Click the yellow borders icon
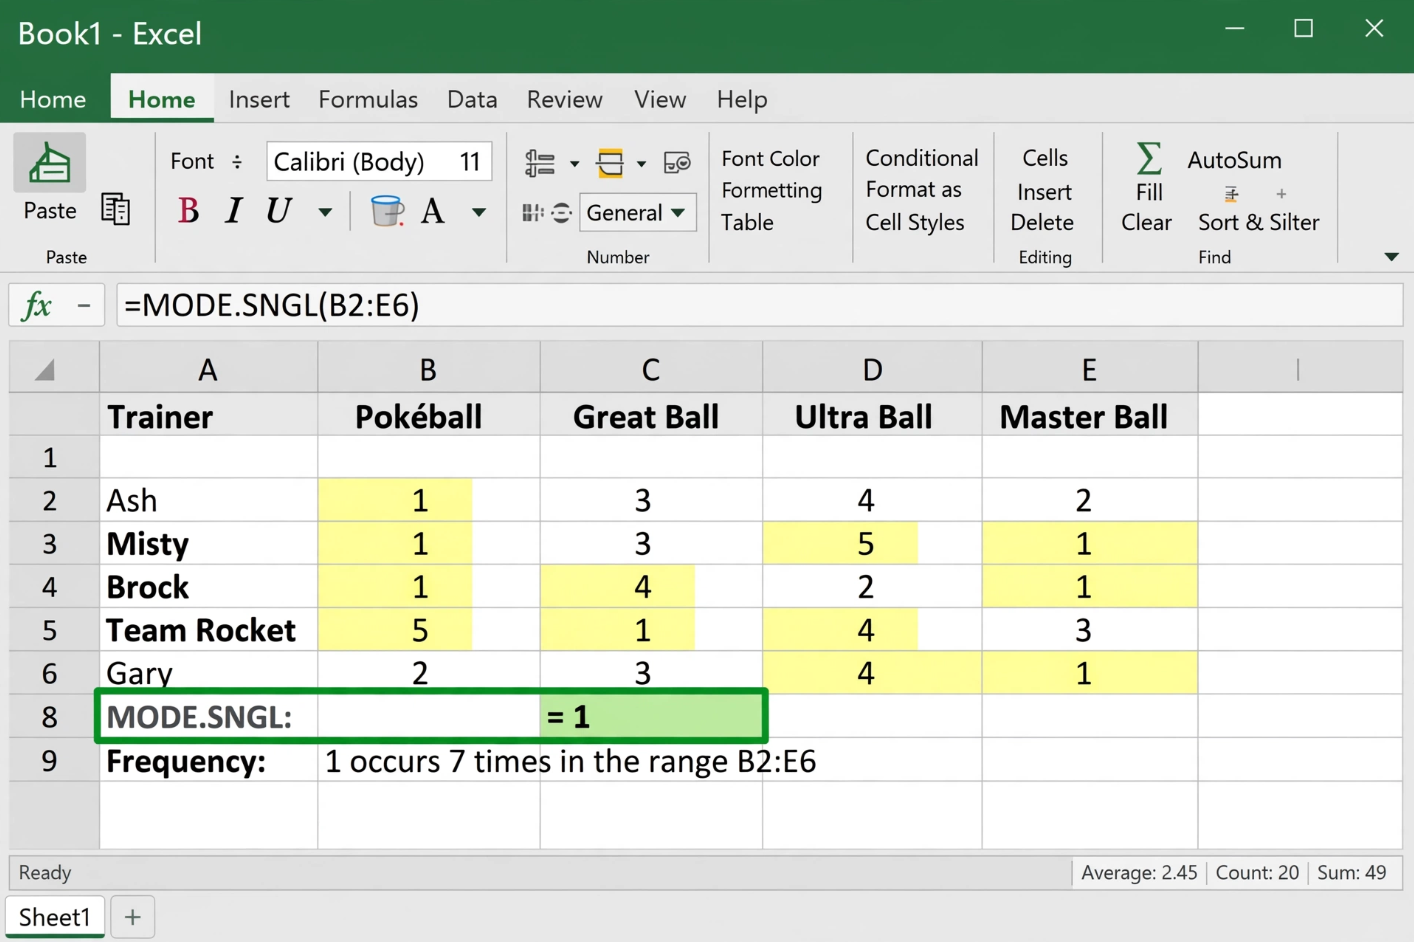 click(610, 163)
